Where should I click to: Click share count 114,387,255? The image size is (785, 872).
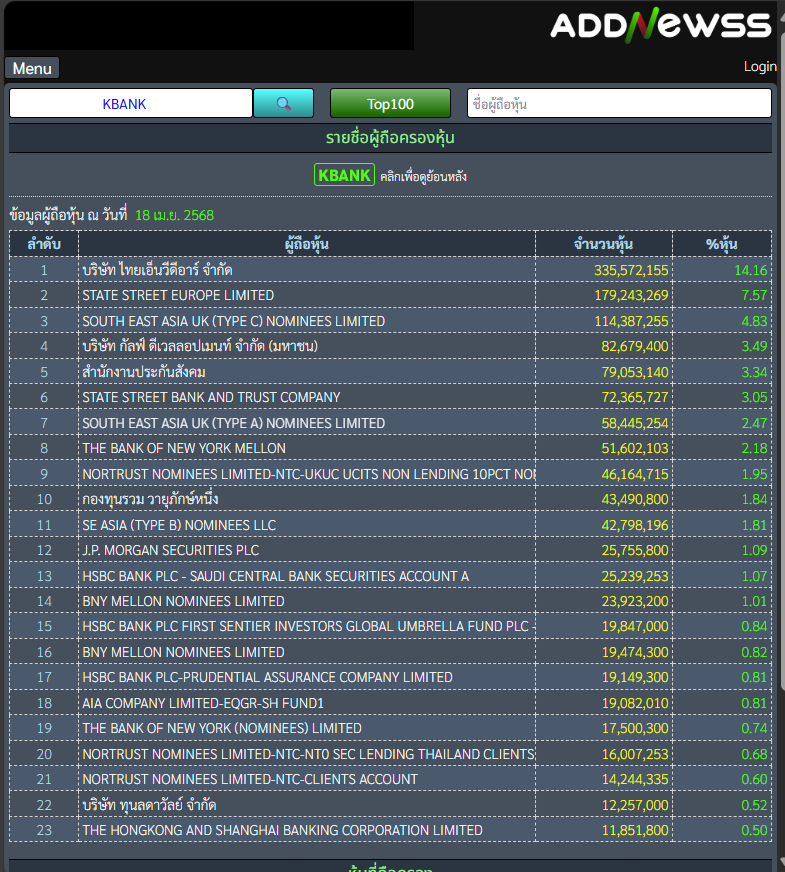631,321
